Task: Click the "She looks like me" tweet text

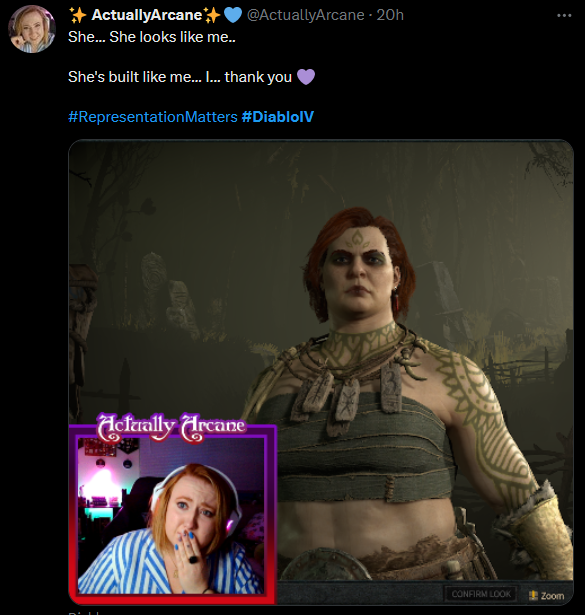Action: pyautogui.click(x=152, y=37)
